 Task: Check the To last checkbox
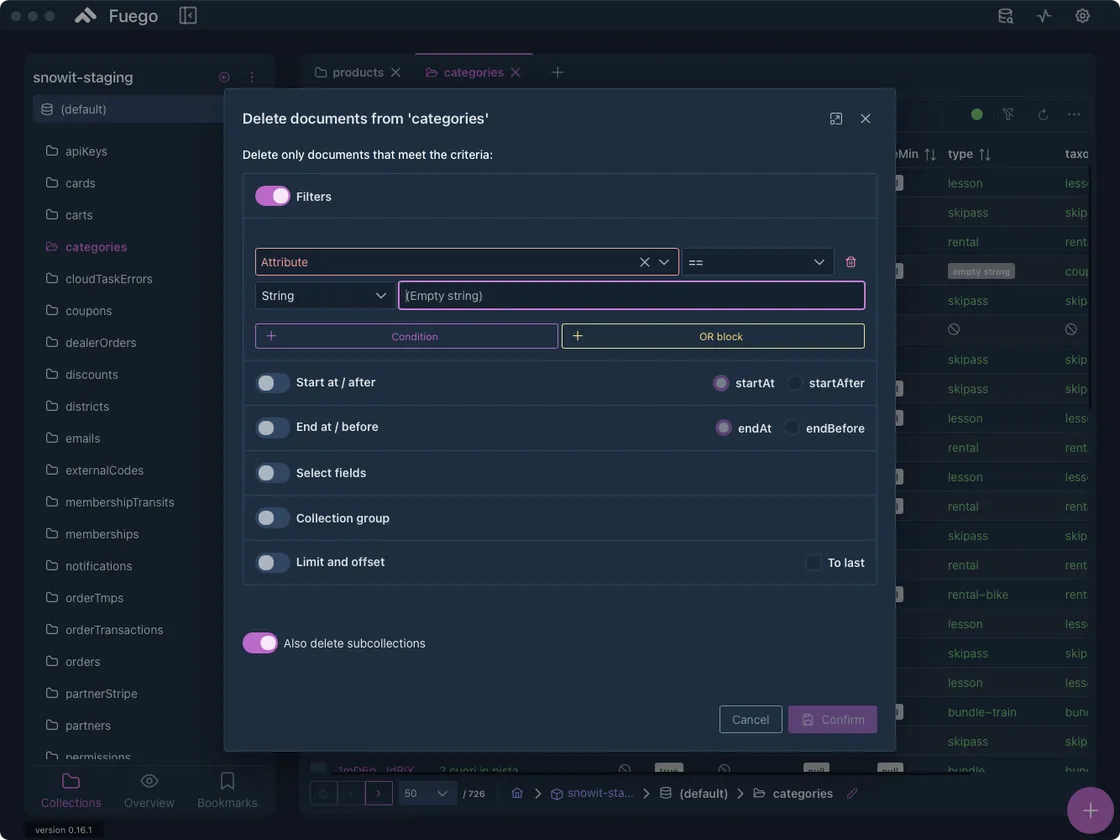813,563
